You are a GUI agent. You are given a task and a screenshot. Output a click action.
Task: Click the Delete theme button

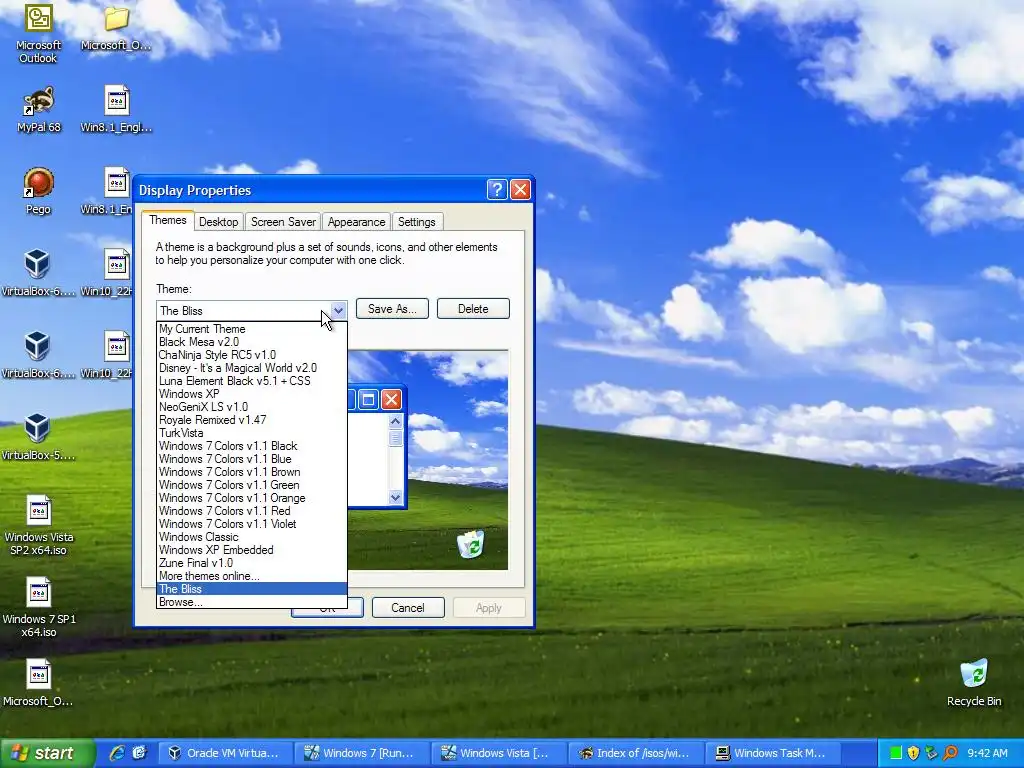[473, 309]
